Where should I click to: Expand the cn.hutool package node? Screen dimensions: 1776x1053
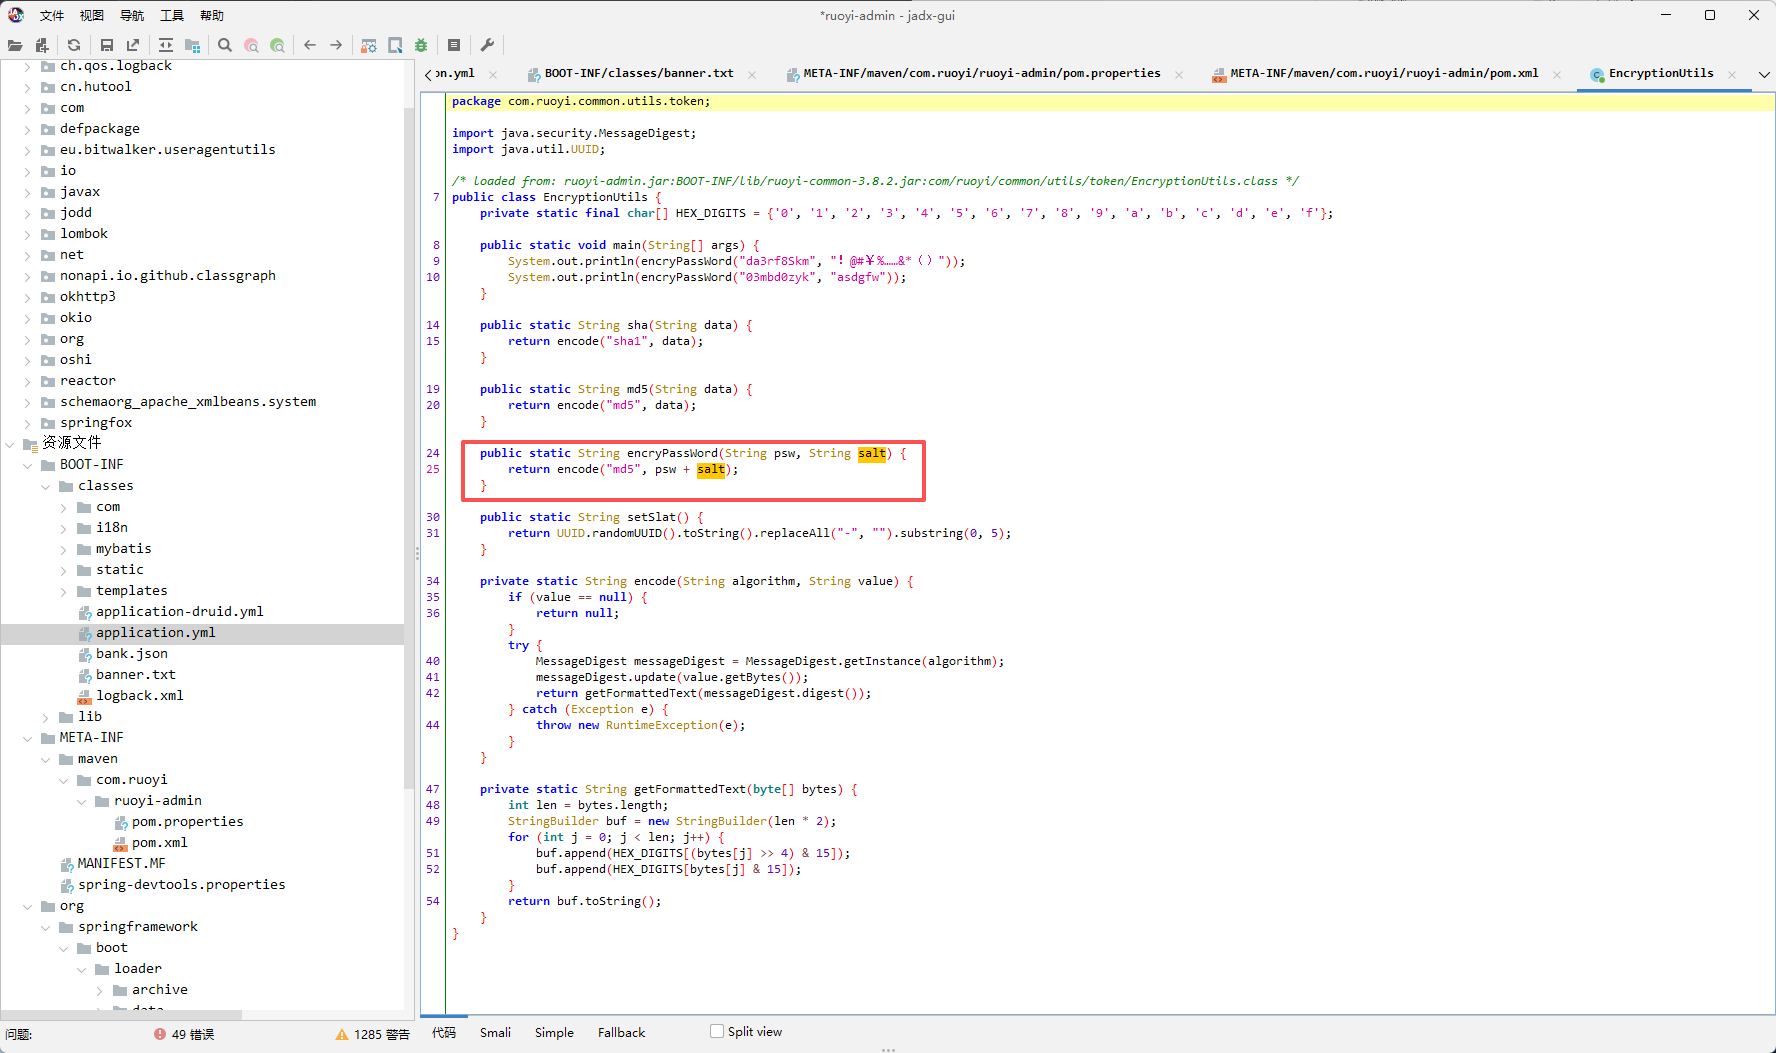click(x=28, y=87)
